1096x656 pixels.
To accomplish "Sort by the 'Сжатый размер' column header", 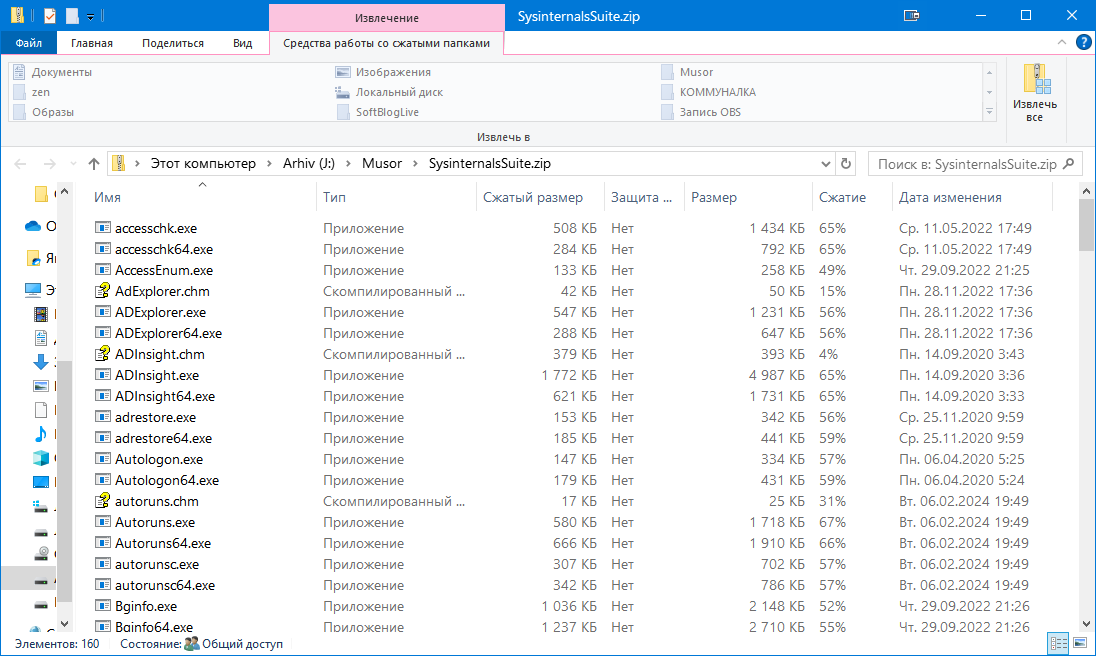I will [x=533, y=197].
